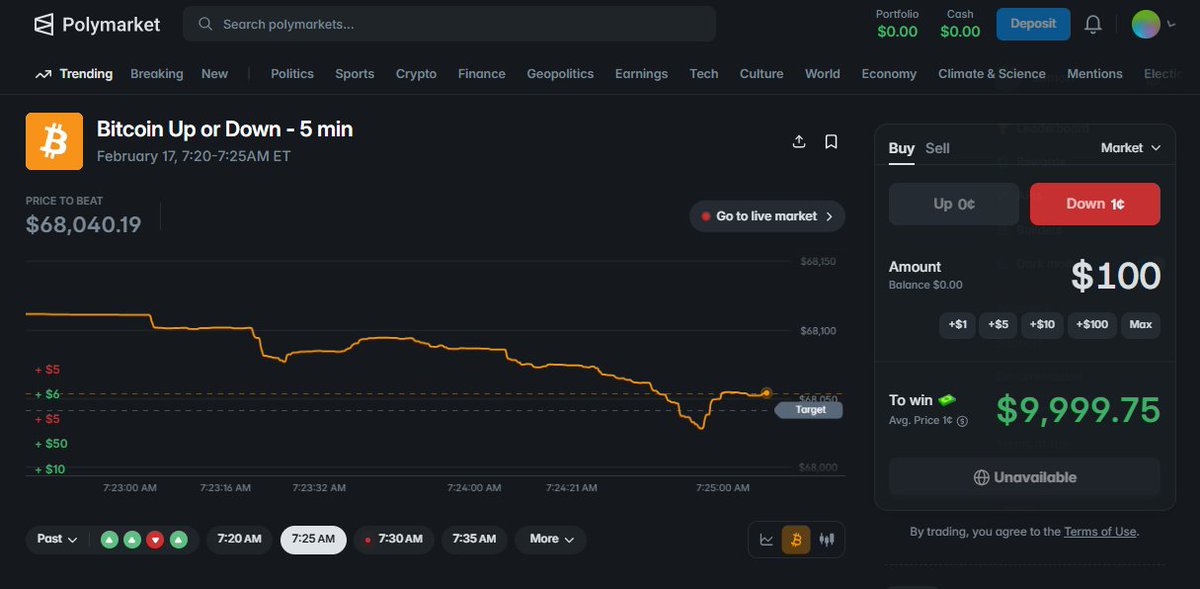The height and width of the screenshot is (589, 1200).
Task: Go to the Sports category
Action: tap(355, 74)
